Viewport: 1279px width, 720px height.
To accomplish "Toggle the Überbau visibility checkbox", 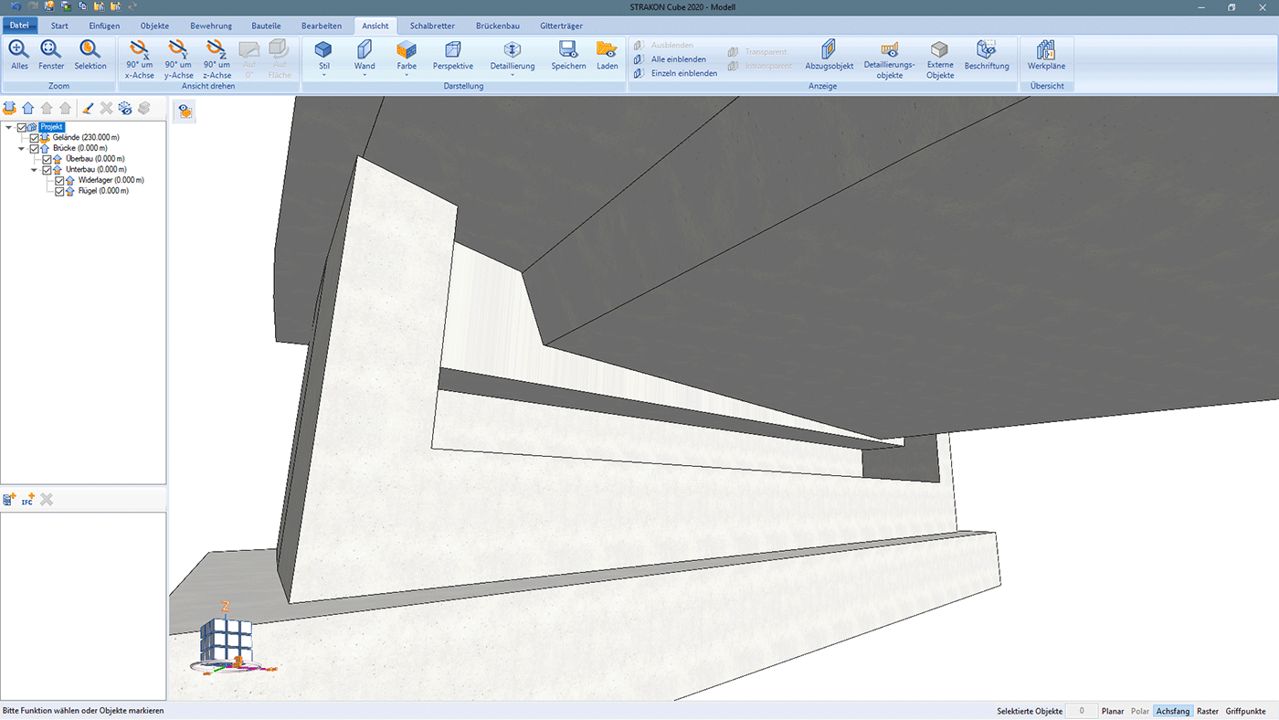I will [x=46, y=159].
